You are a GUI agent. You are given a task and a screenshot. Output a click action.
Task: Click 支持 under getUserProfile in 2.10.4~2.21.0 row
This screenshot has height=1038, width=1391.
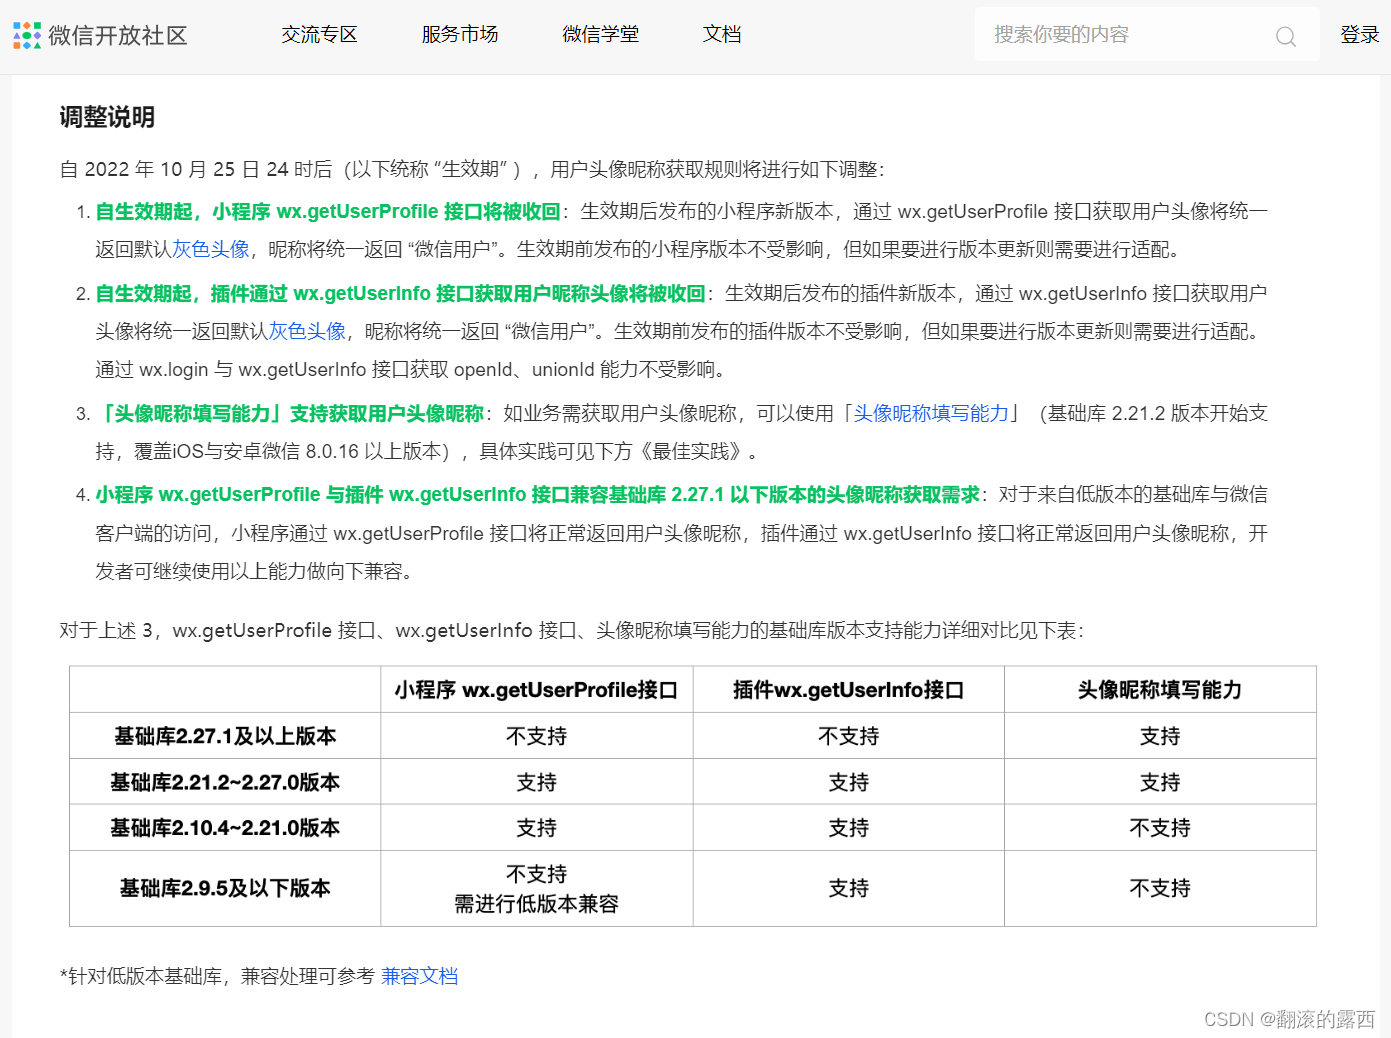pos(537,828)
